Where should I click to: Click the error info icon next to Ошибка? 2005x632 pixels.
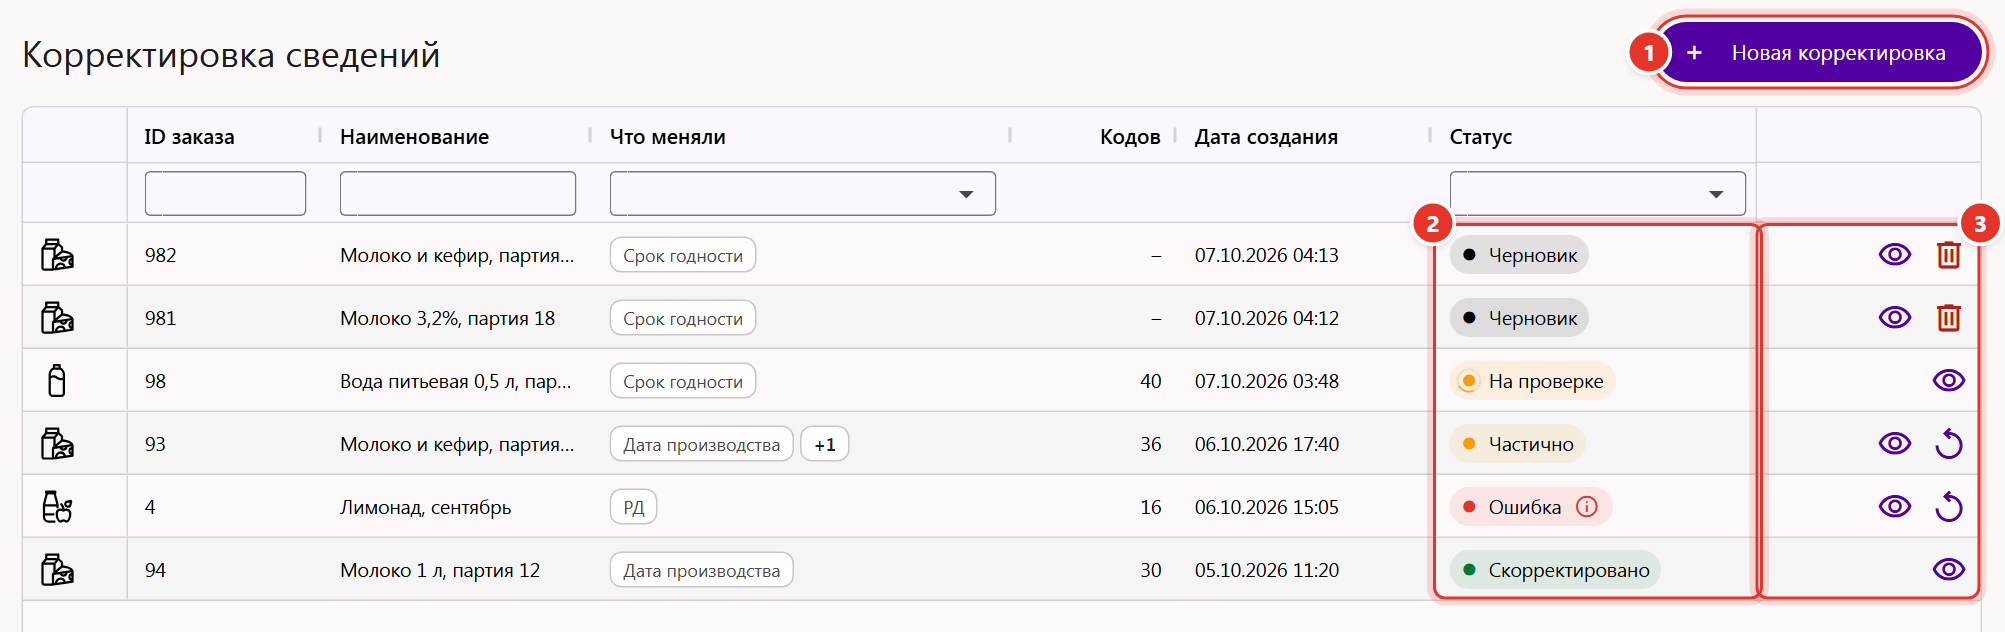[1587, 507]
